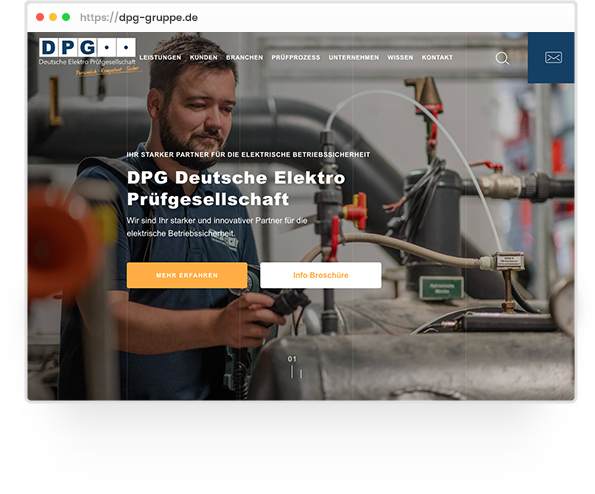Open the Unternehmen menu
Viewport: 595px width, 494px height.
coord(354,57)
